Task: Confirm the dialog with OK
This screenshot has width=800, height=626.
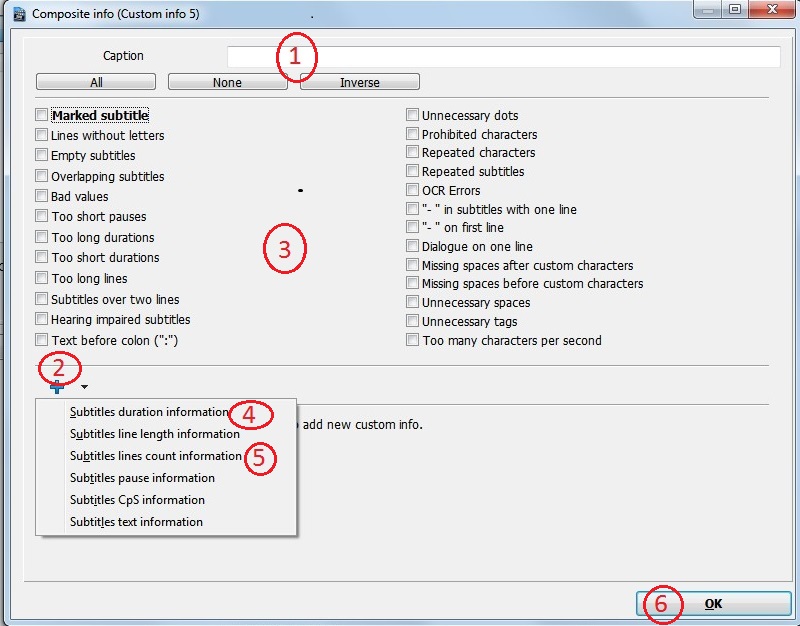Action: 712,604
